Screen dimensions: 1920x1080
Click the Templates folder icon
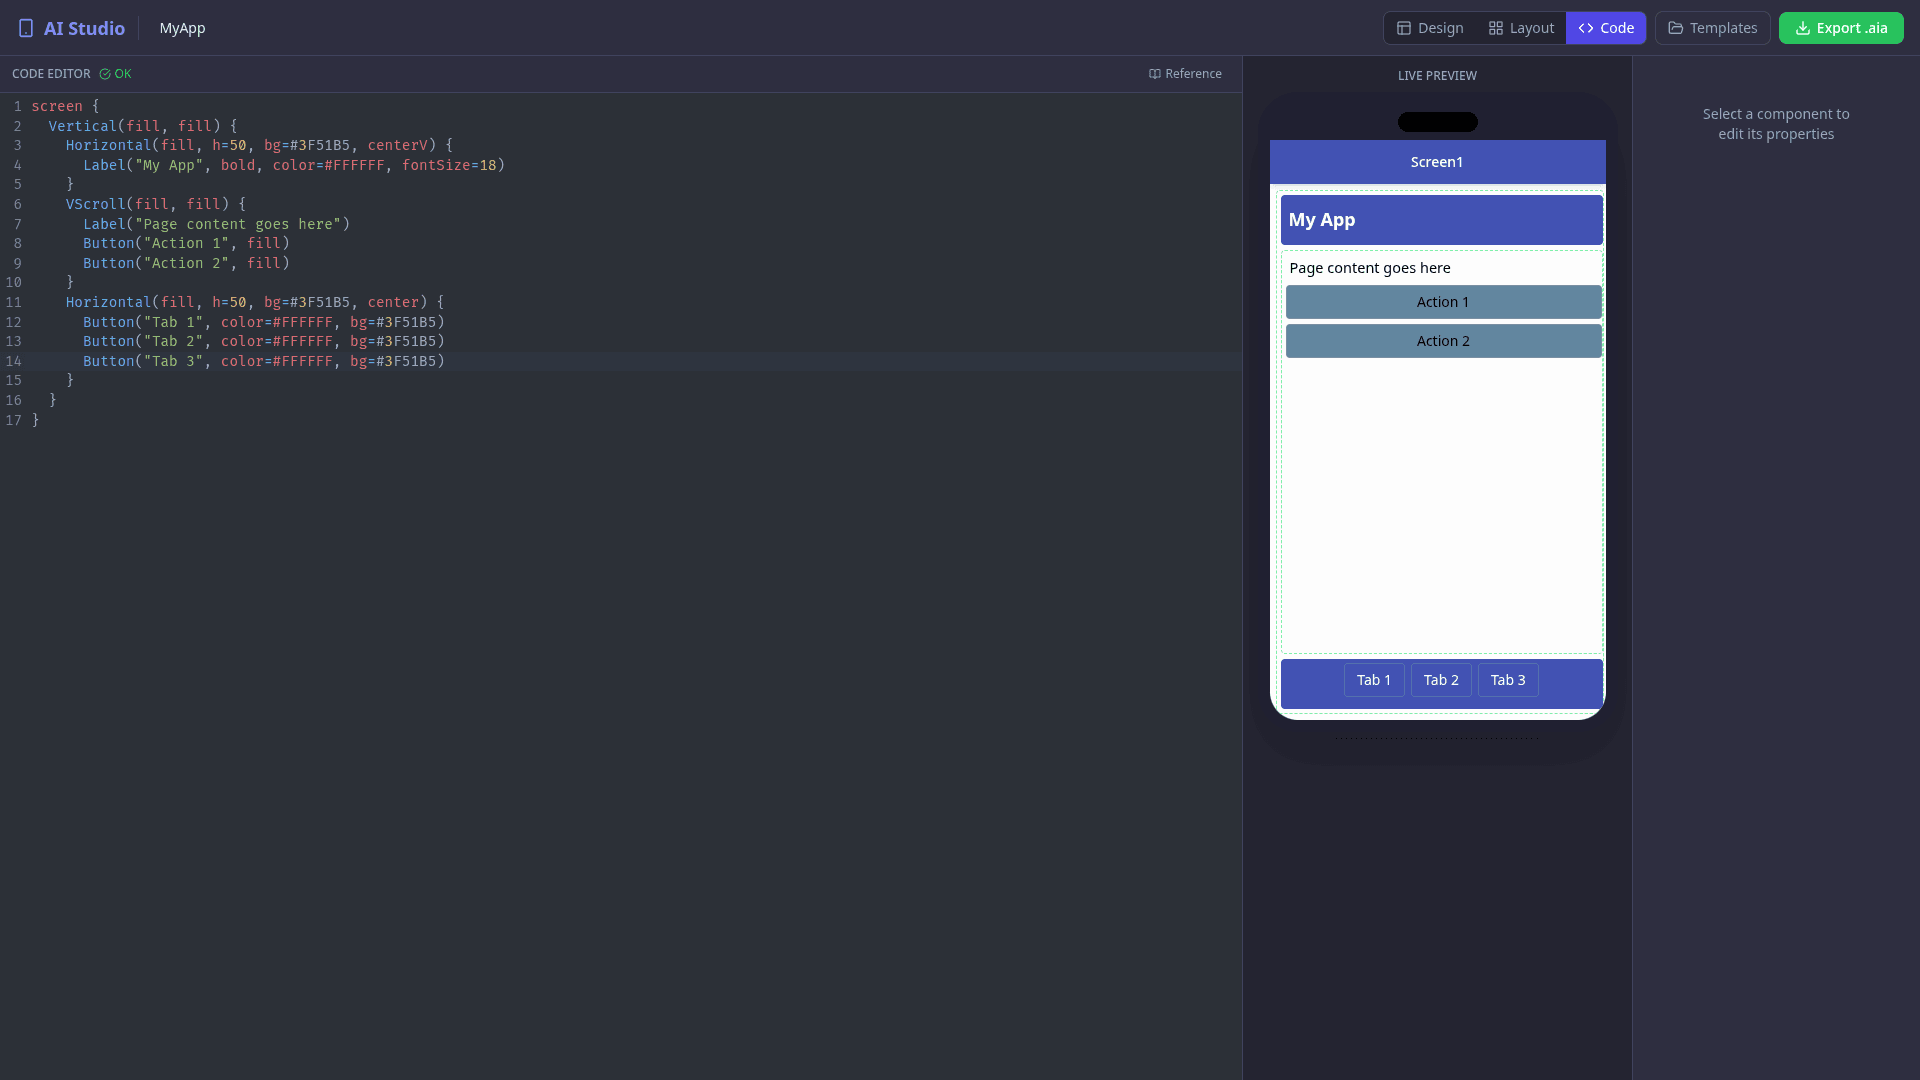(x=1673, y=28)
